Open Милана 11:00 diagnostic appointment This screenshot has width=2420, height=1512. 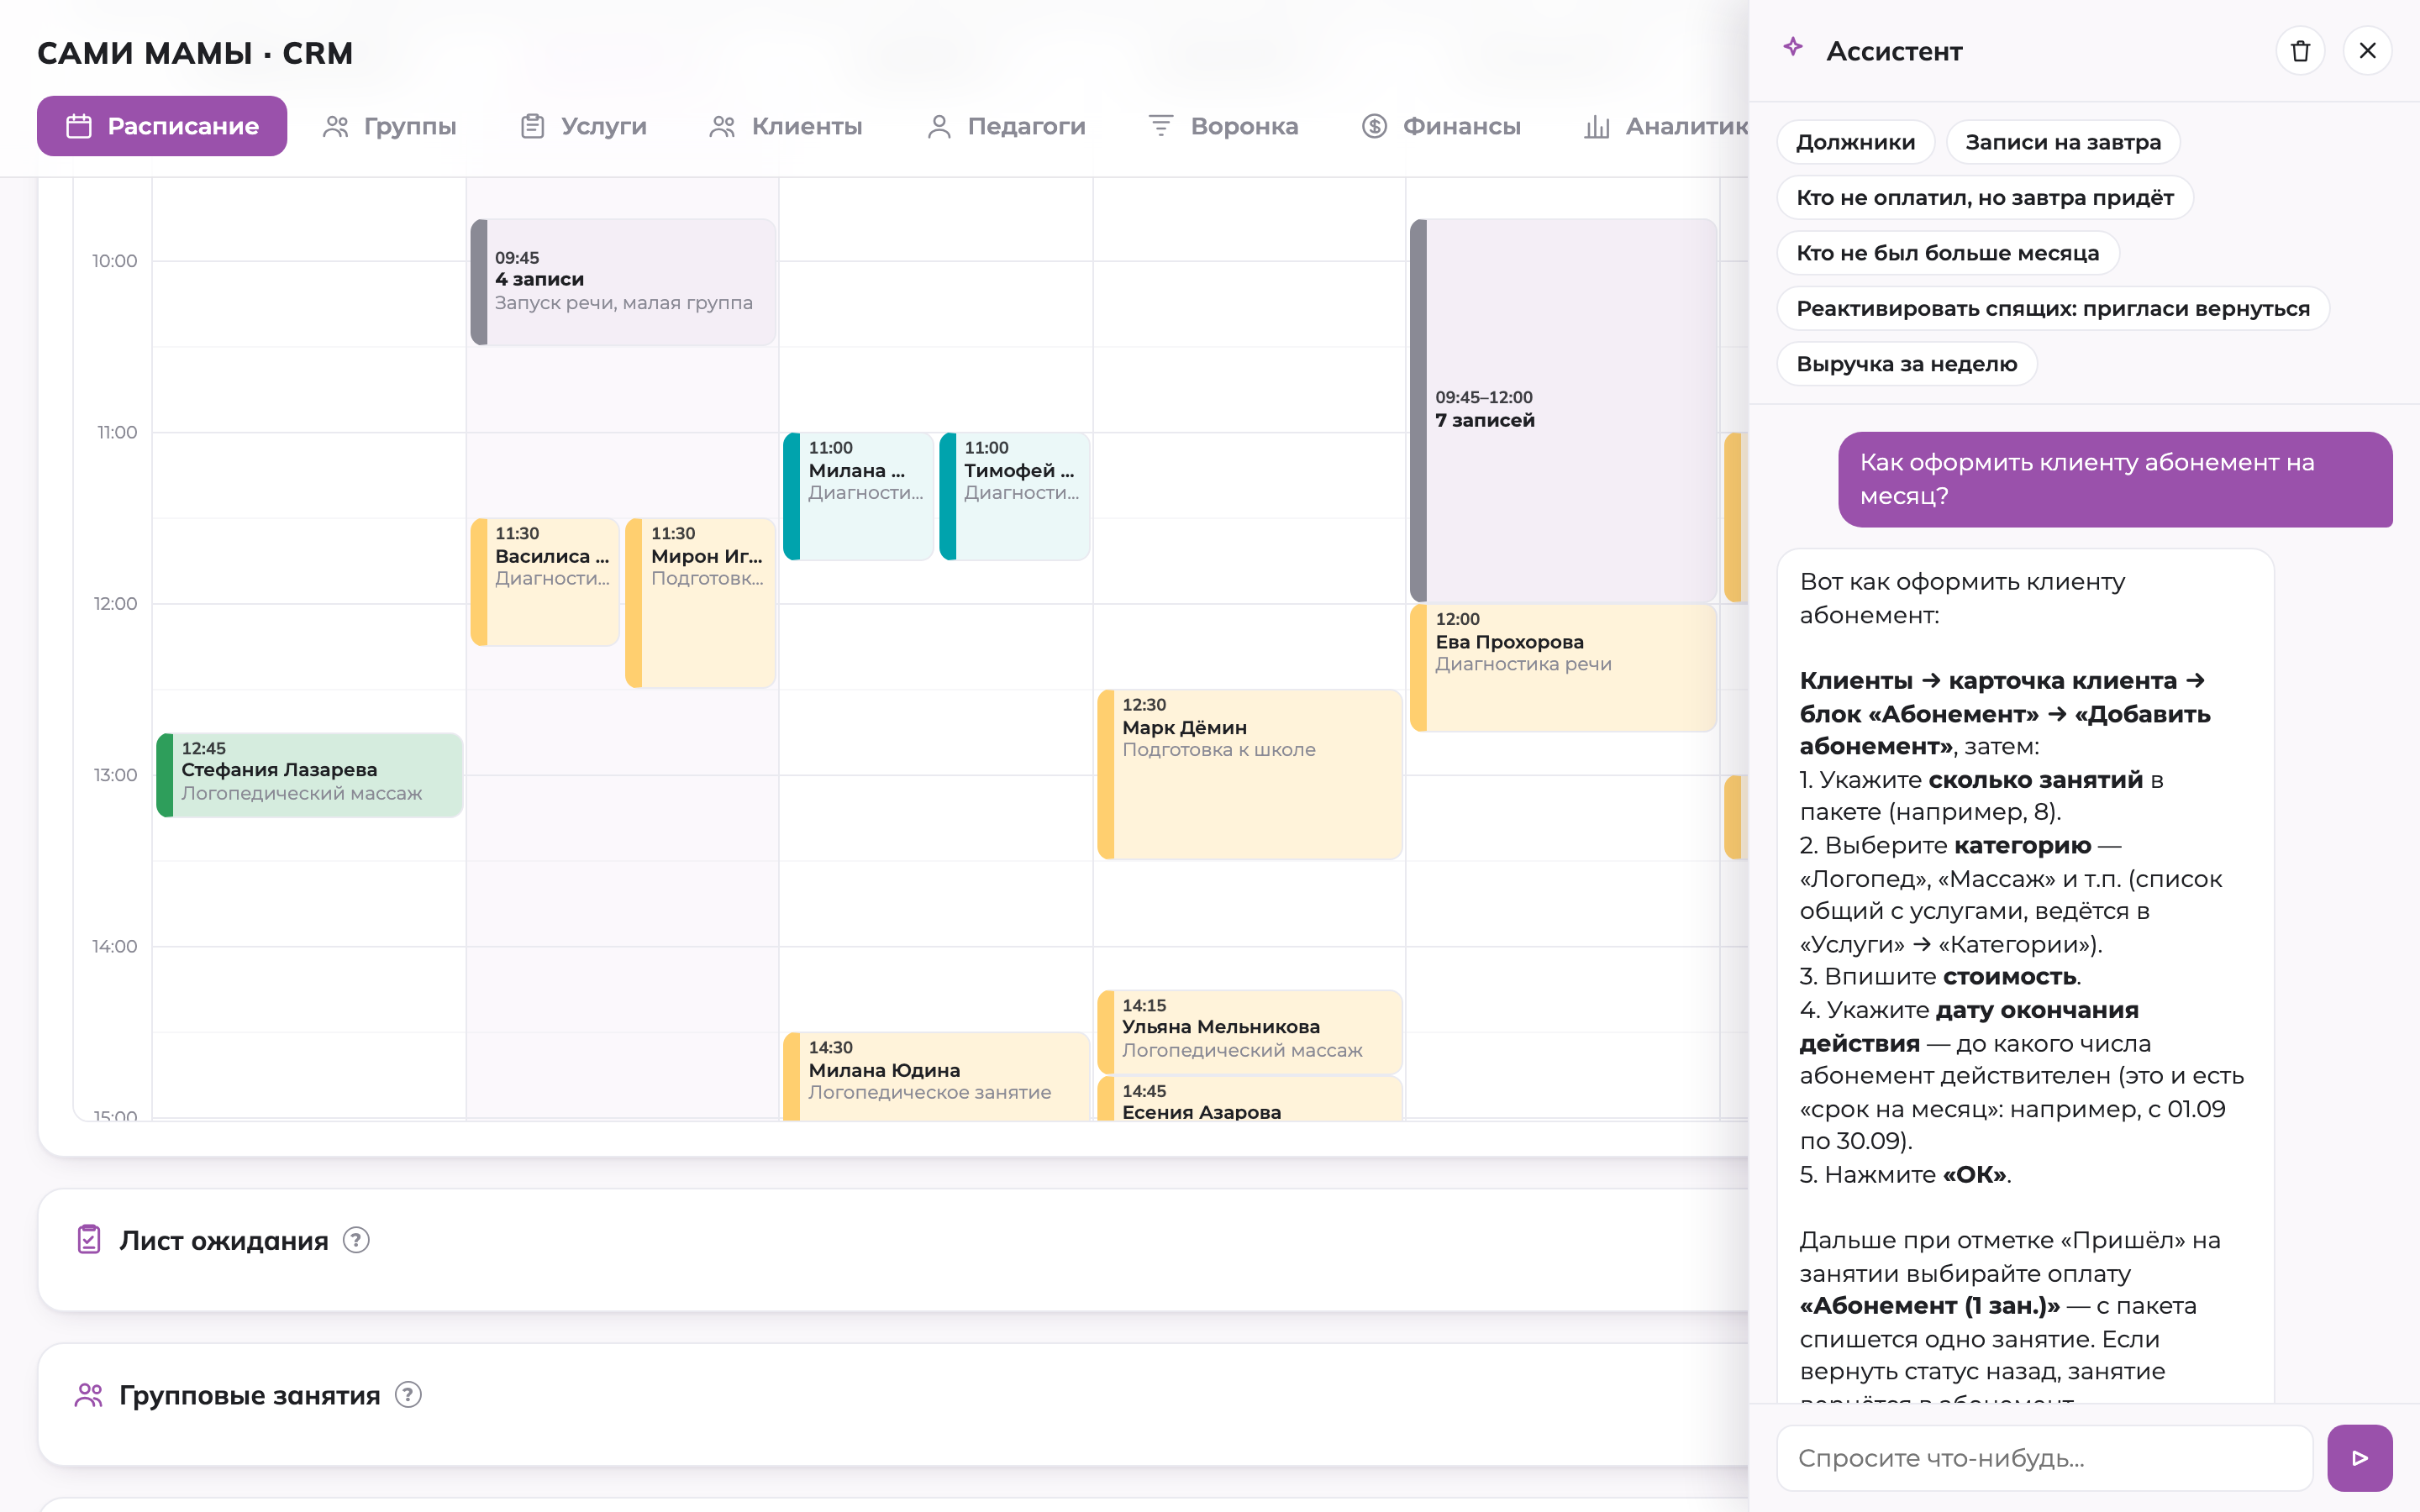pyautogui.click(x=858, y=496)
